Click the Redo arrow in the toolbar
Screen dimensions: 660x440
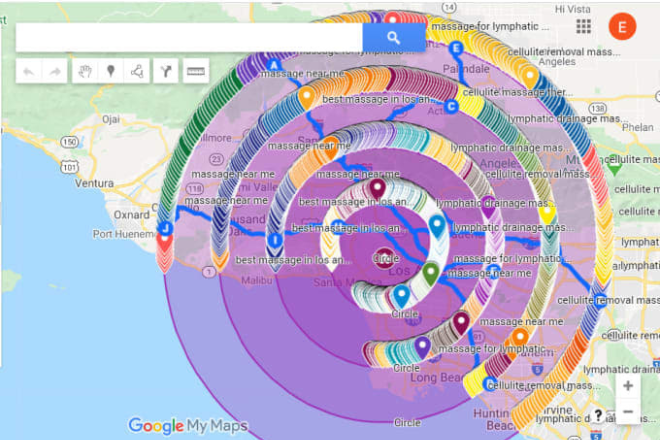[x=55, y=72]
